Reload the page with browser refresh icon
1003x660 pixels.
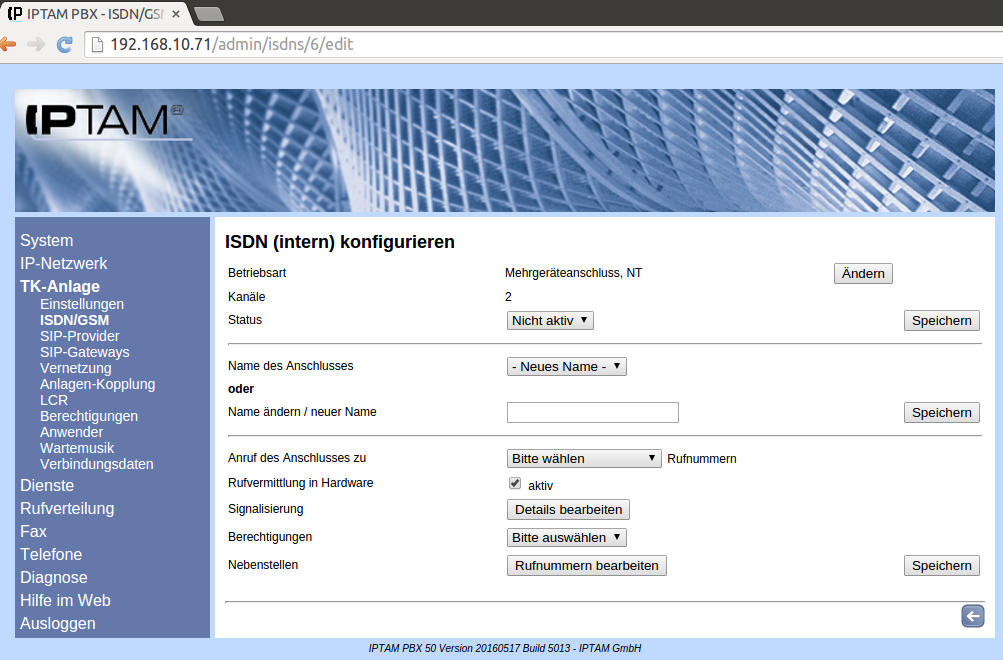[65, 45]
